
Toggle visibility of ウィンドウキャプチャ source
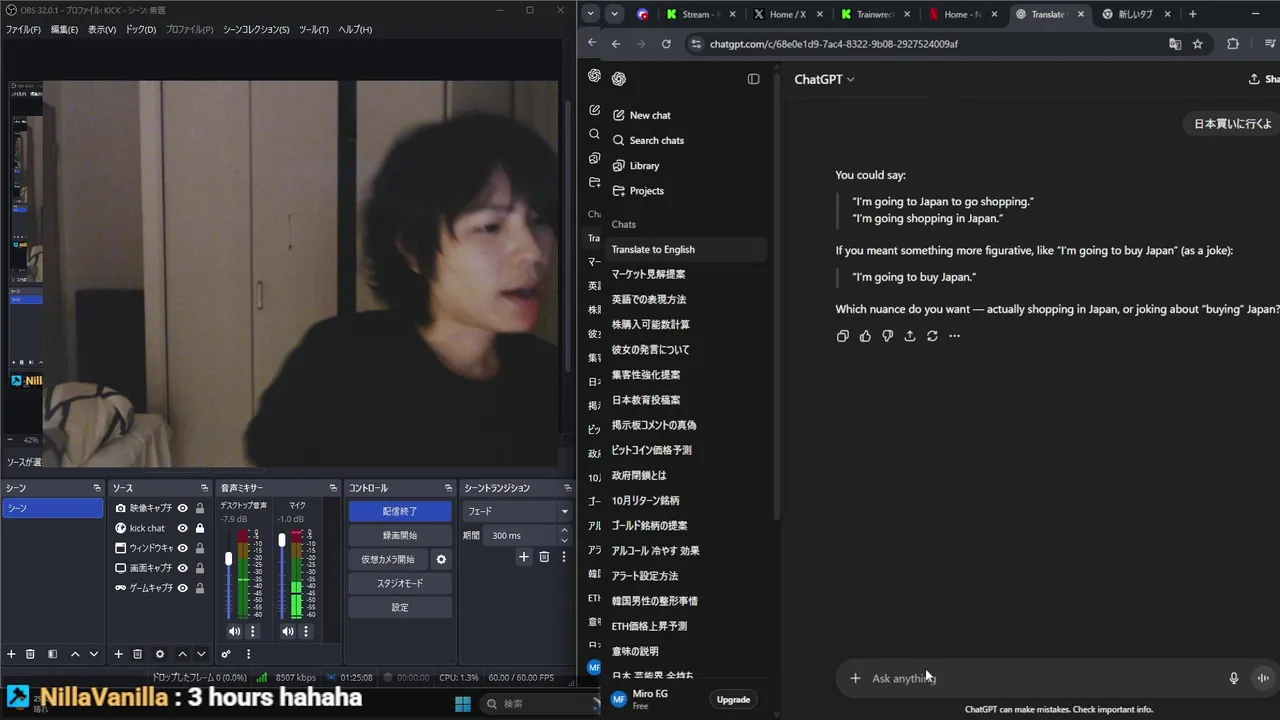pos(183,548)
